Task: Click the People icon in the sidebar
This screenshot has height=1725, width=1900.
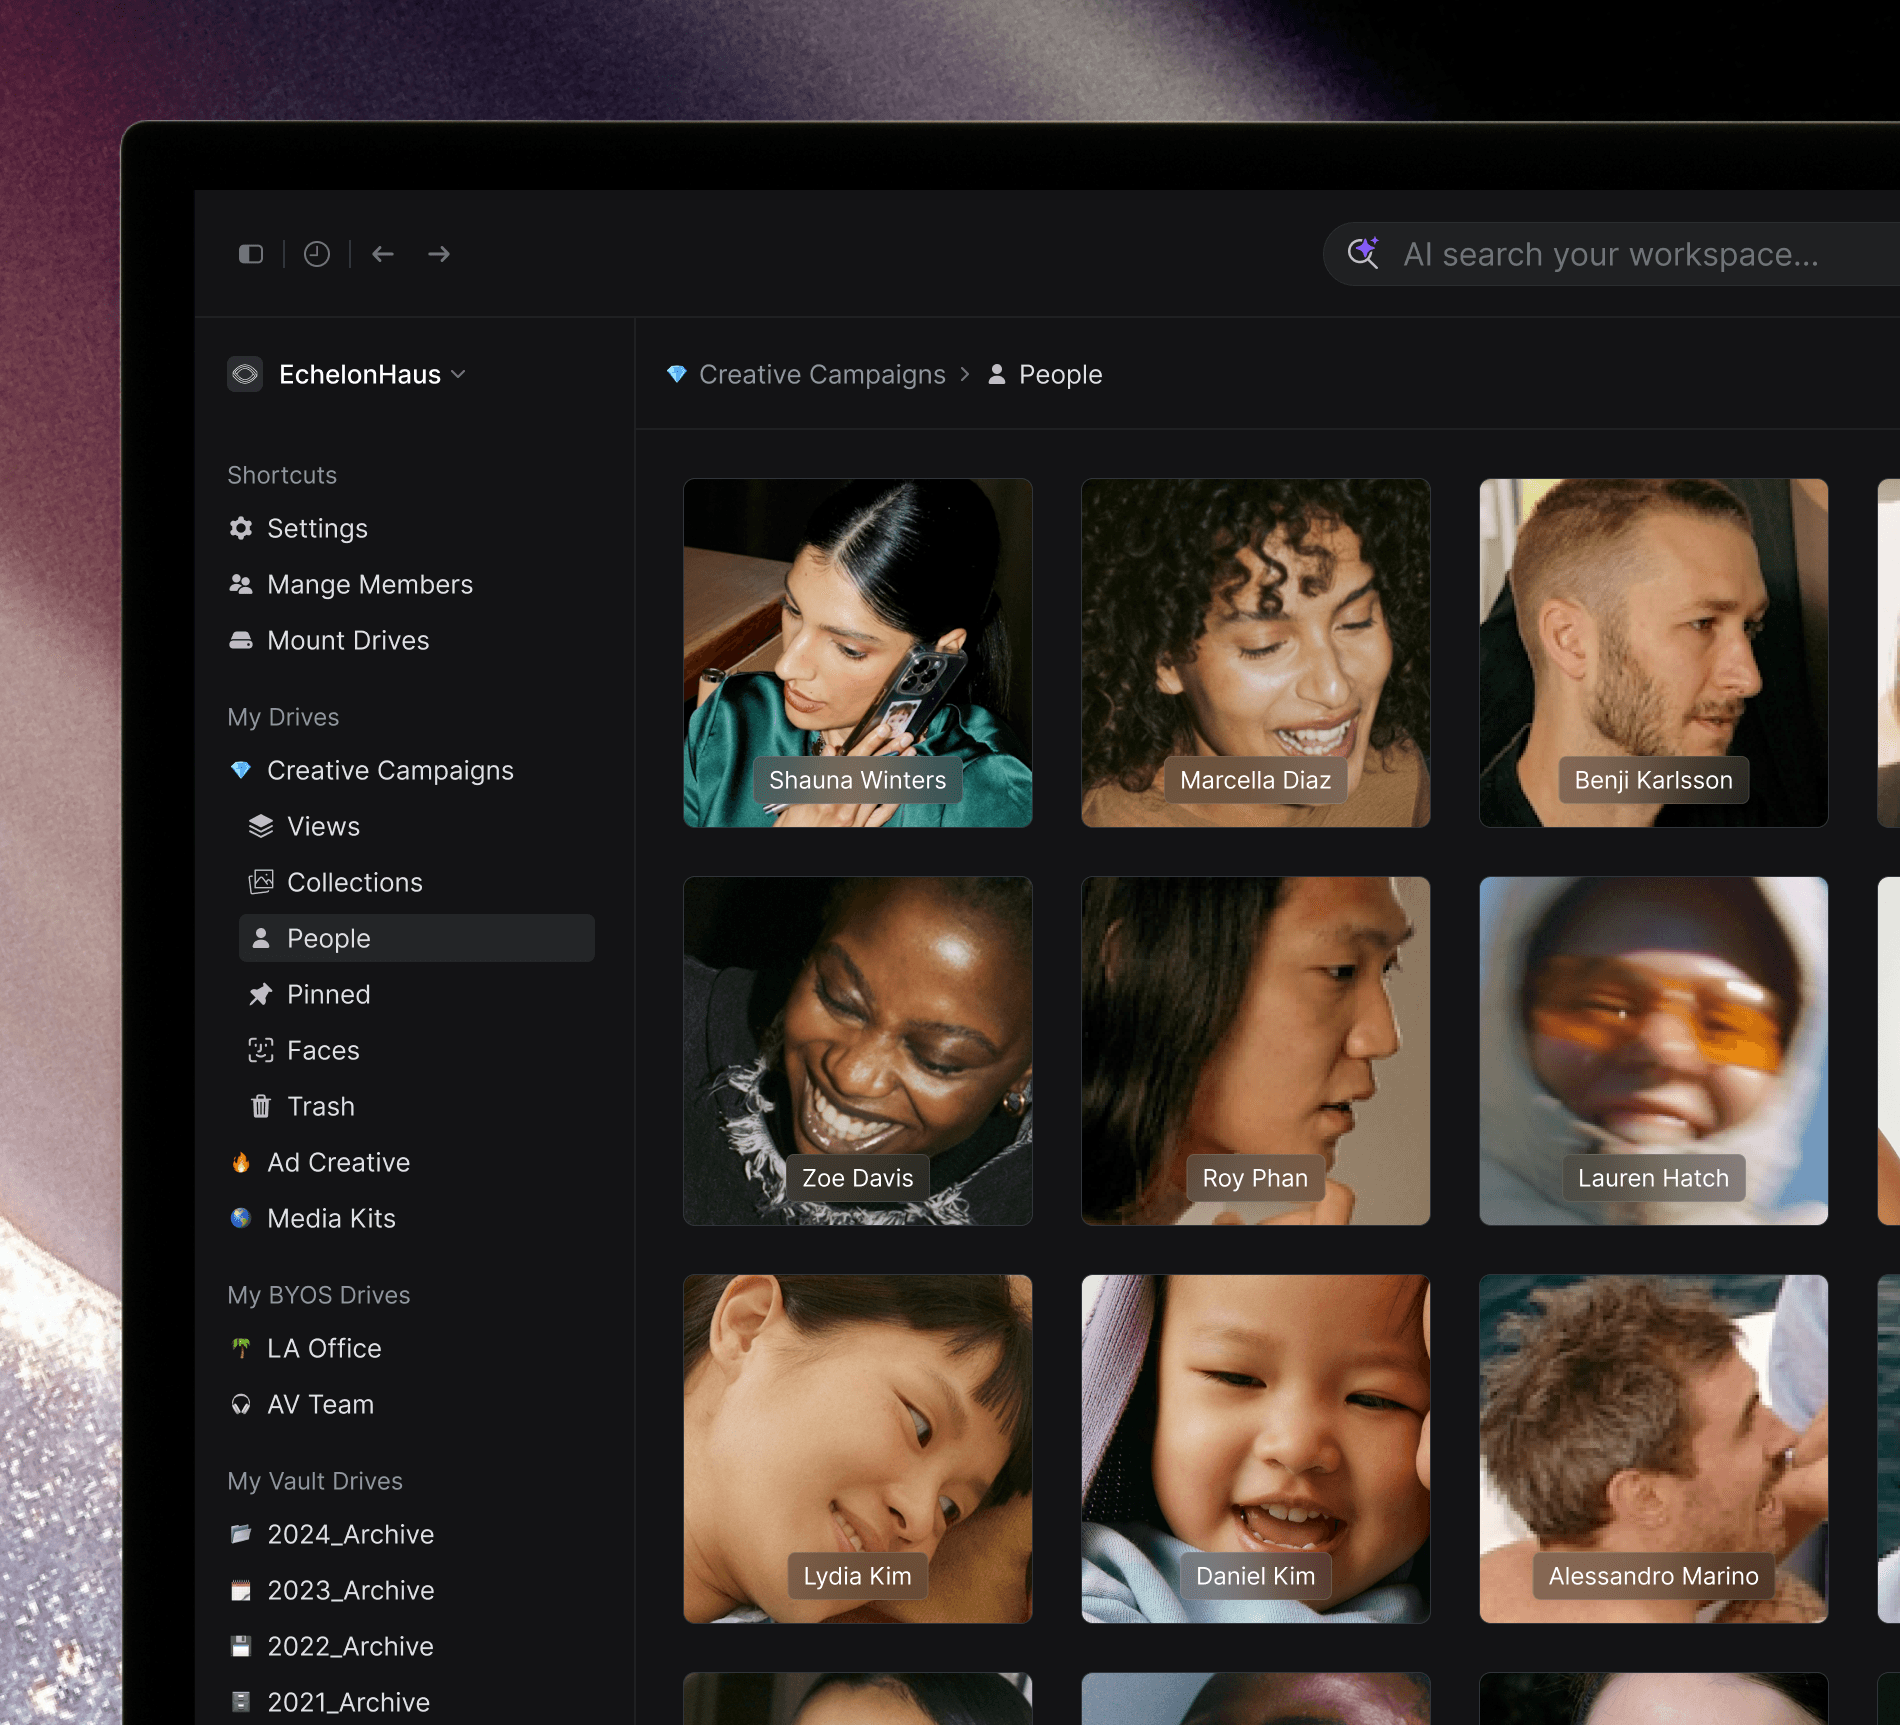Action: [x=261, y=938]
